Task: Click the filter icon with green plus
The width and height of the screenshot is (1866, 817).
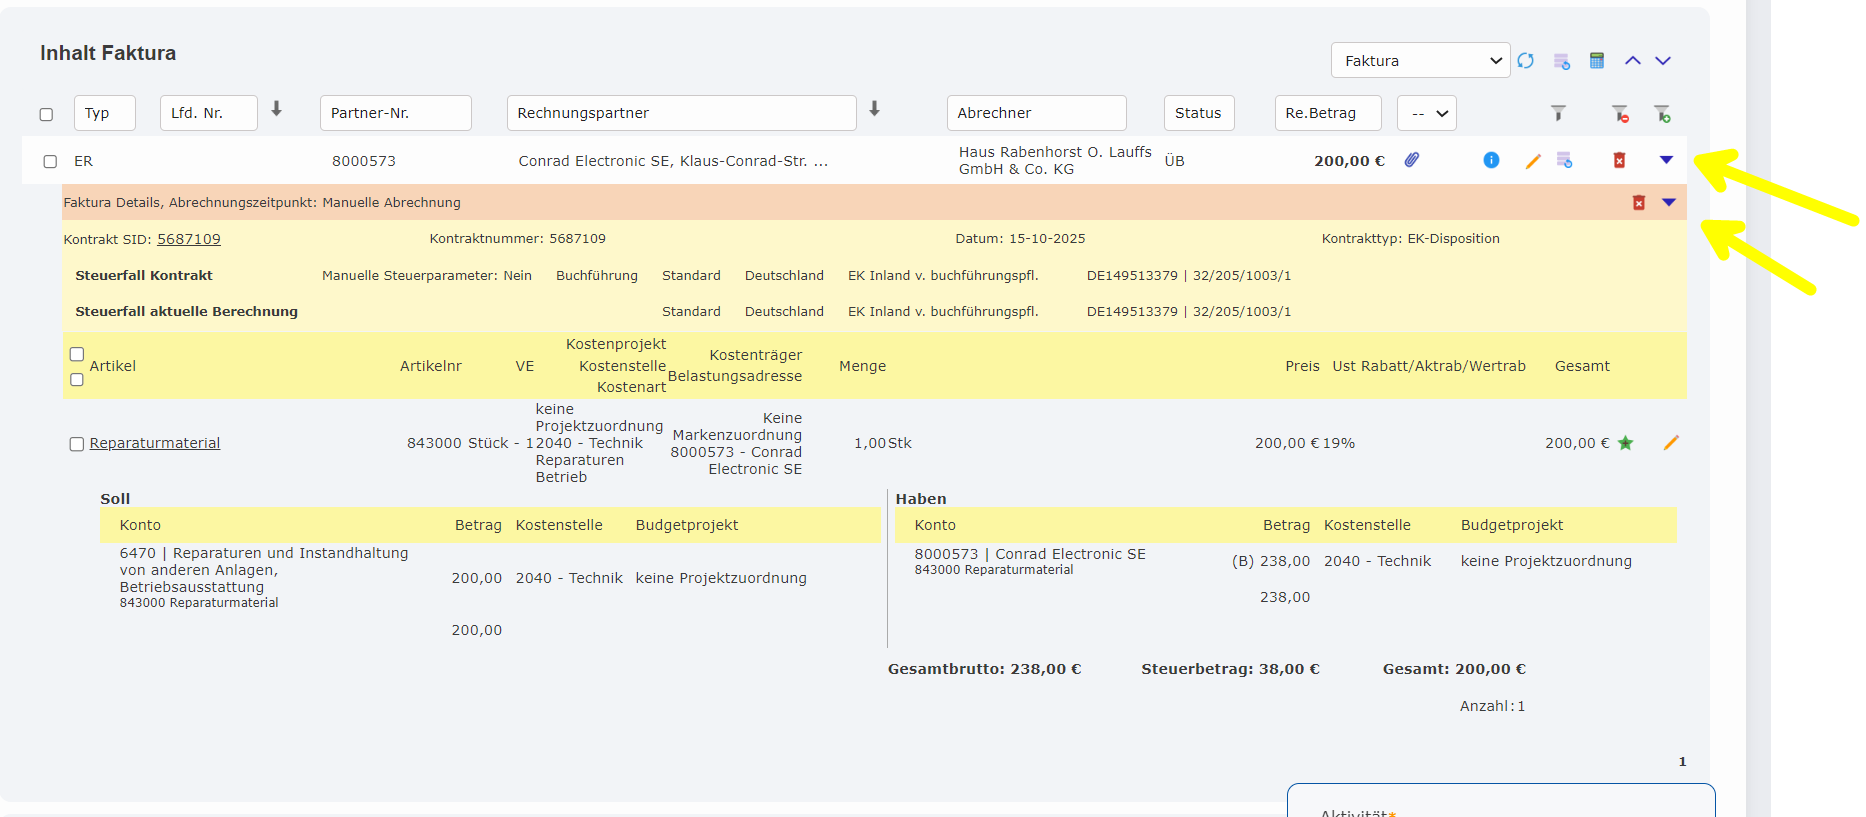Action: coord(1662,114)
